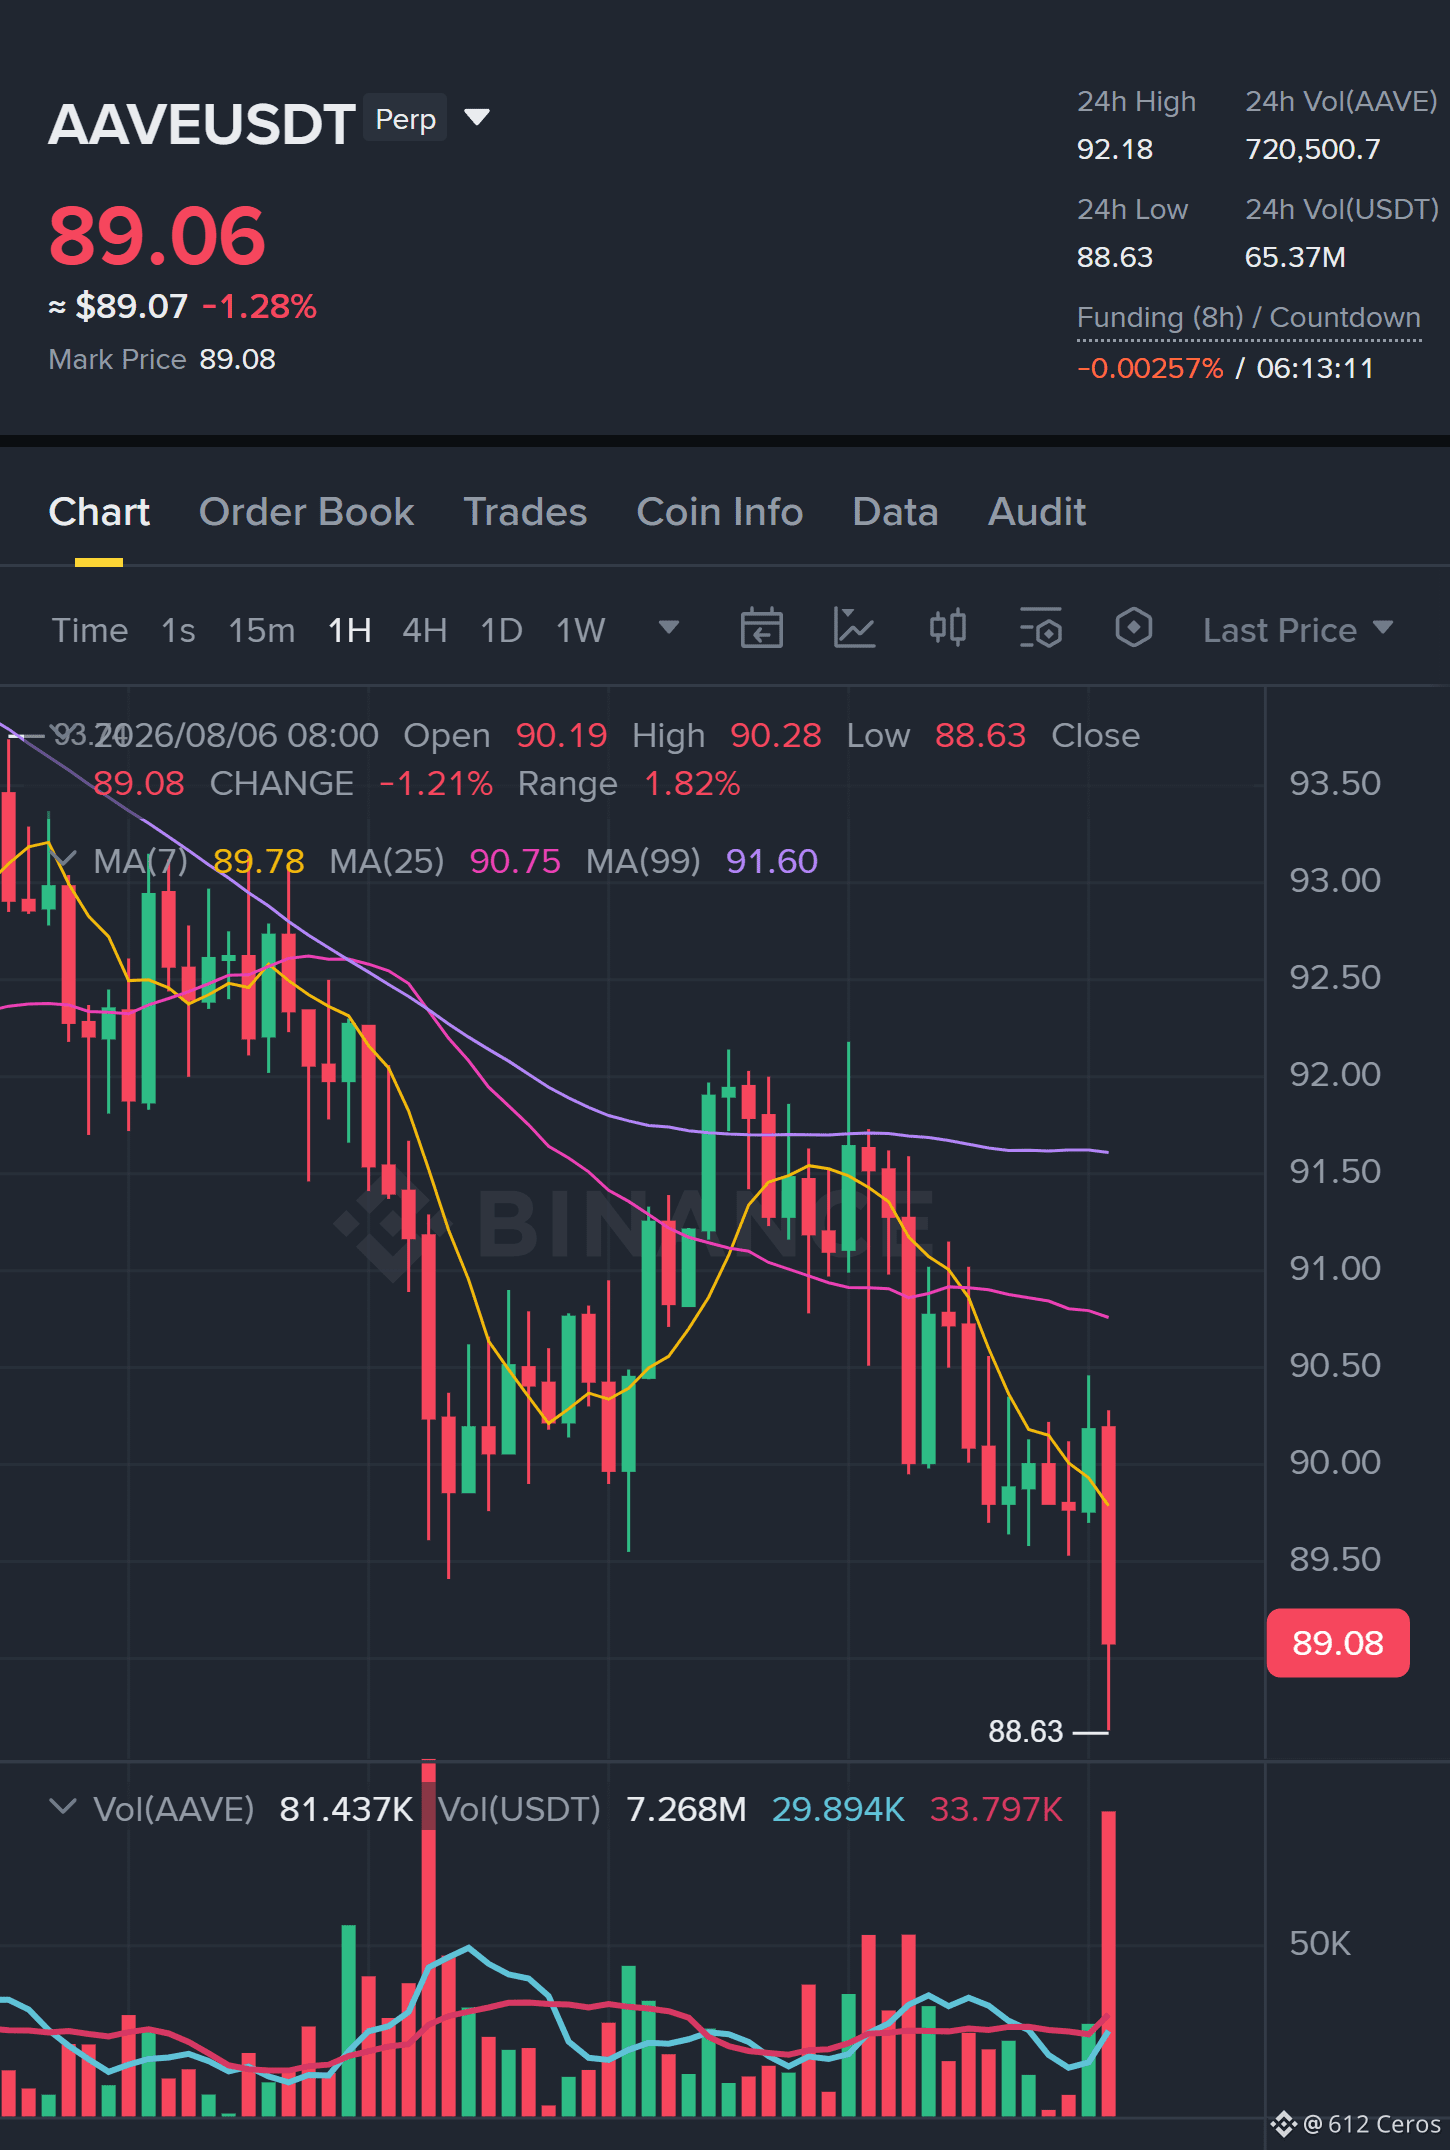Click the Vol(USDT) value 7.268M

[686, 1809]
